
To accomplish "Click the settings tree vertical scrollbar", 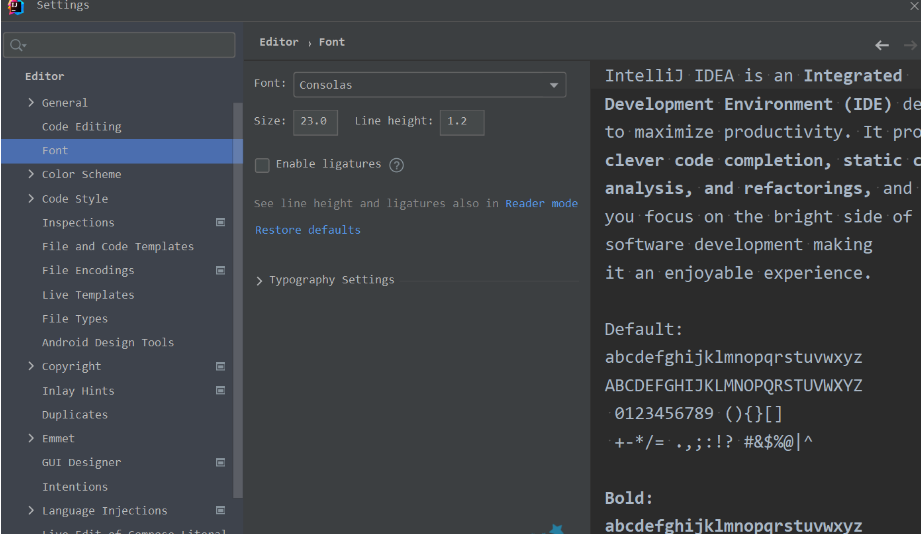I will coord(237,300).
